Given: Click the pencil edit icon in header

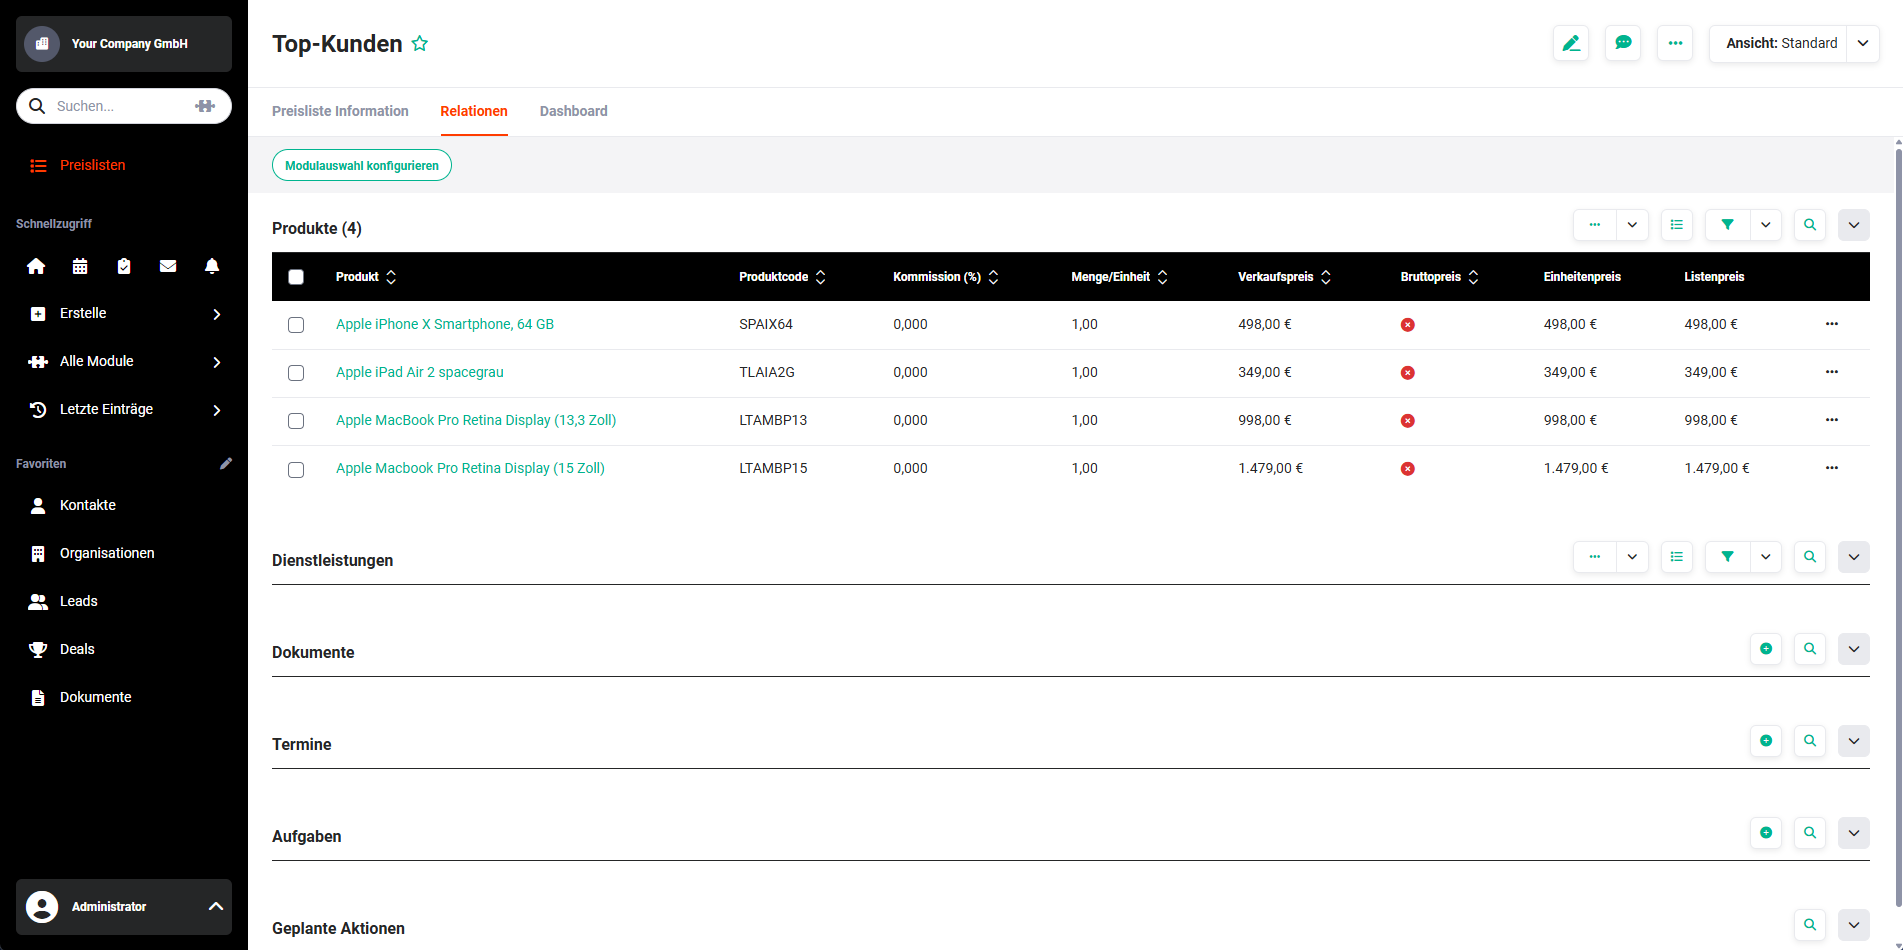Looking at the screenshot, I should [1571, 43].
